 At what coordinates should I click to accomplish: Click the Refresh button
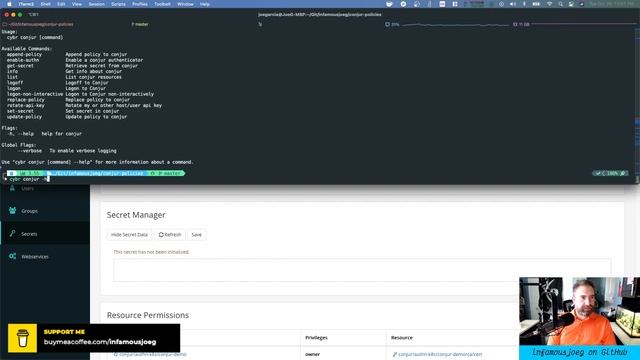(170, 235)
